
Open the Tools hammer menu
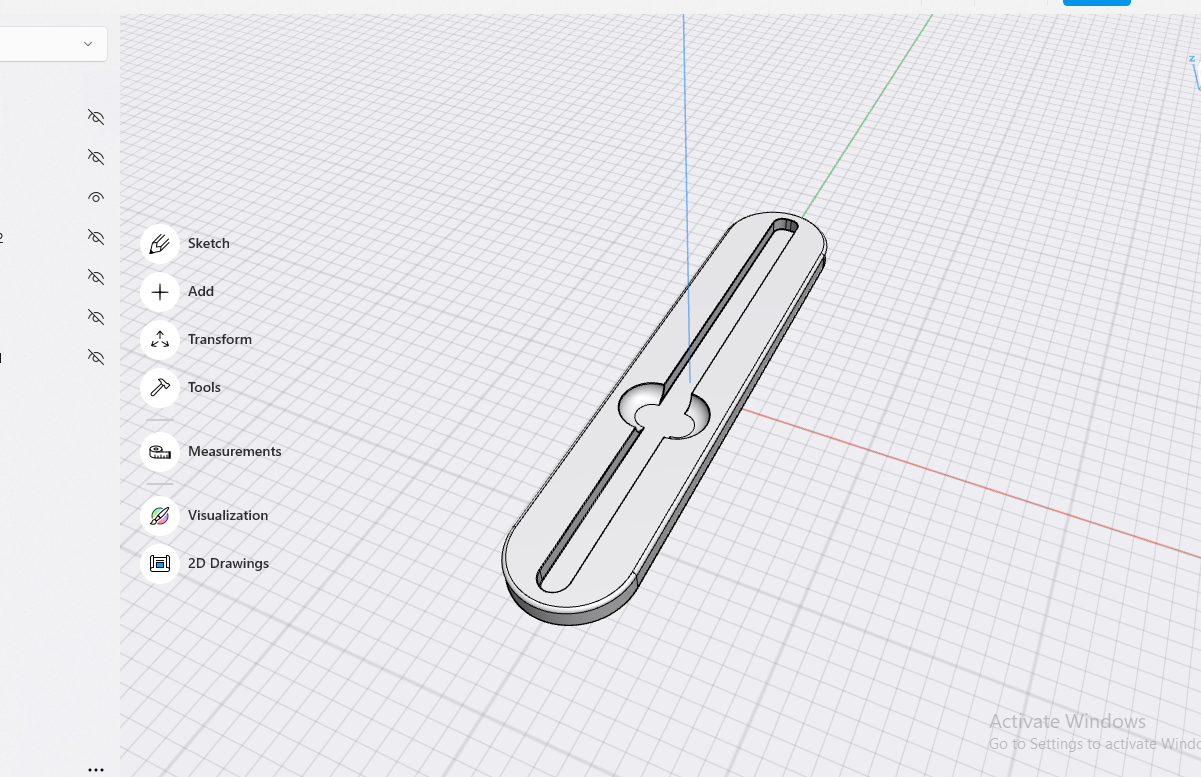[160, 388]
